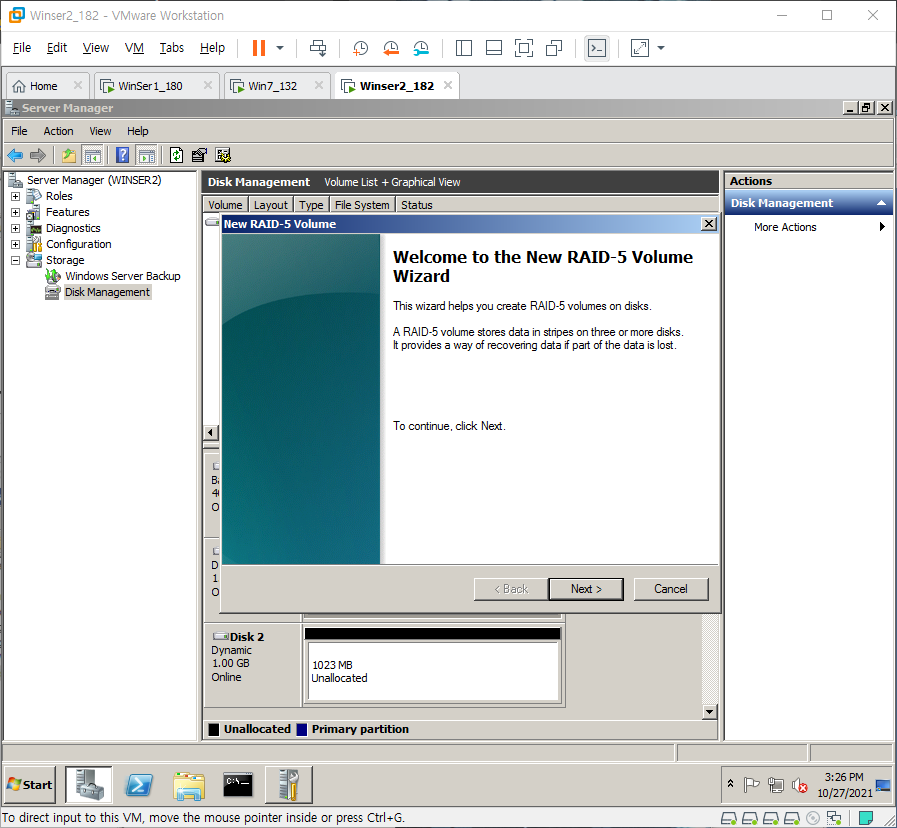Open Windows Explorer taskbar icon

point(189,785)
